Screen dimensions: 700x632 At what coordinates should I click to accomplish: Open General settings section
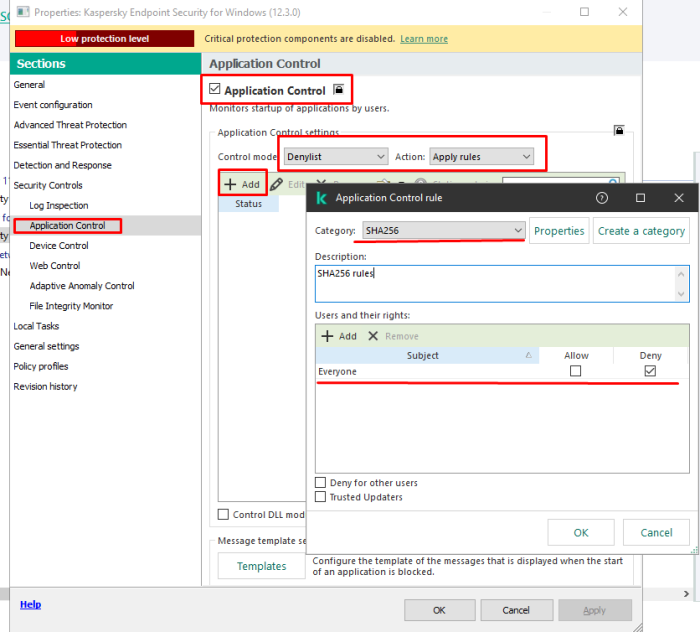[x=46, y=346]
